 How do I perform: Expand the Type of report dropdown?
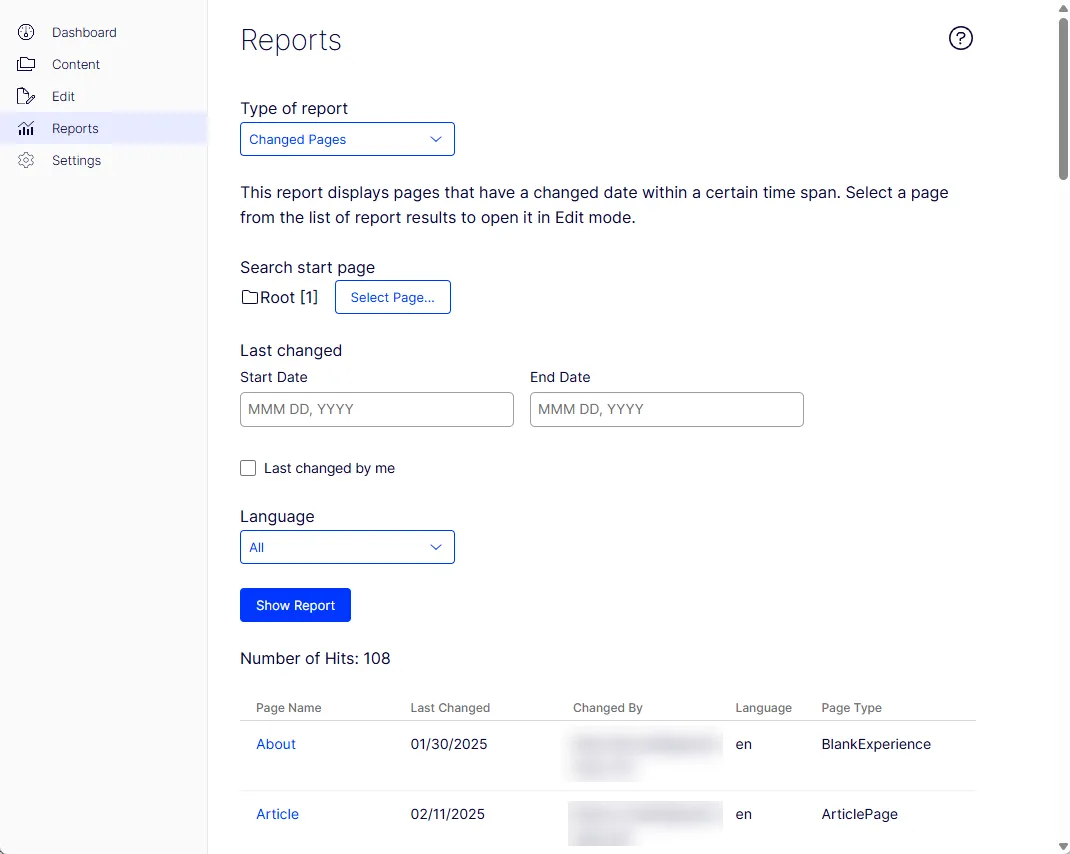pyautogui.click(x=347, y=139)
